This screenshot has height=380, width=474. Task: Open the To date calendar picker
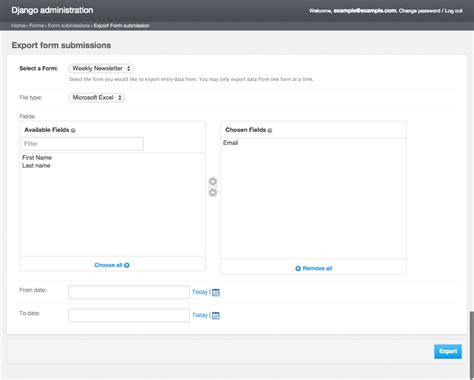tap(216, 315)
